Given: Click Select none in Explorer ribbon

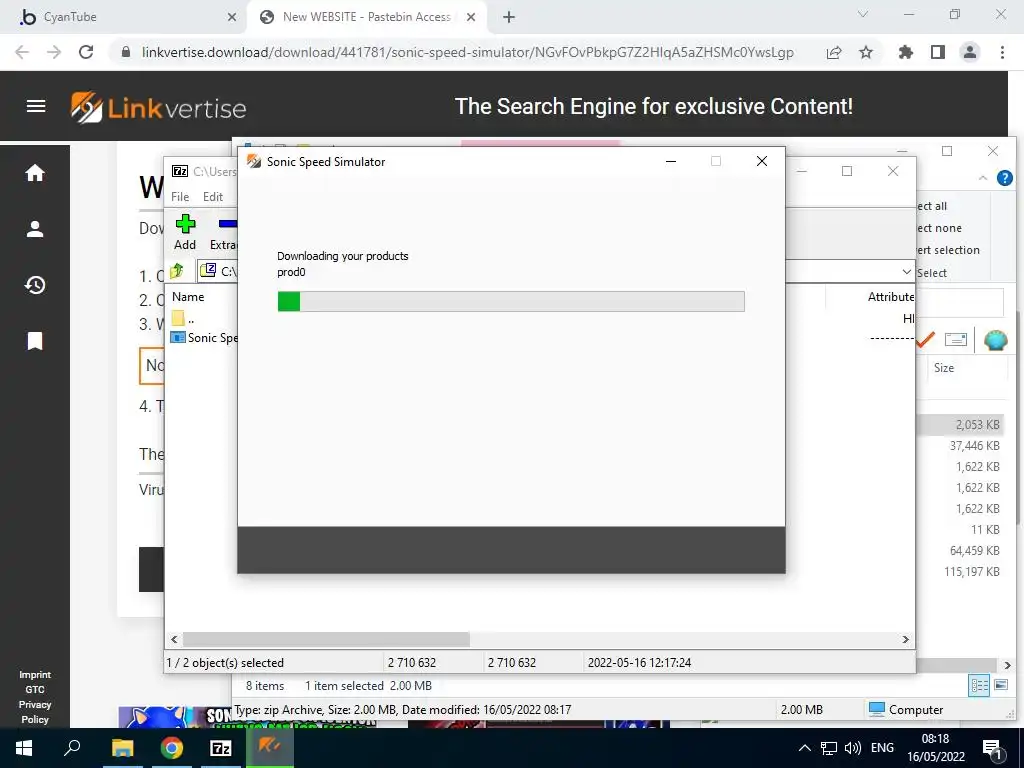Looking at the screenshot, I should pyautogui.click(x=939, y=228).
